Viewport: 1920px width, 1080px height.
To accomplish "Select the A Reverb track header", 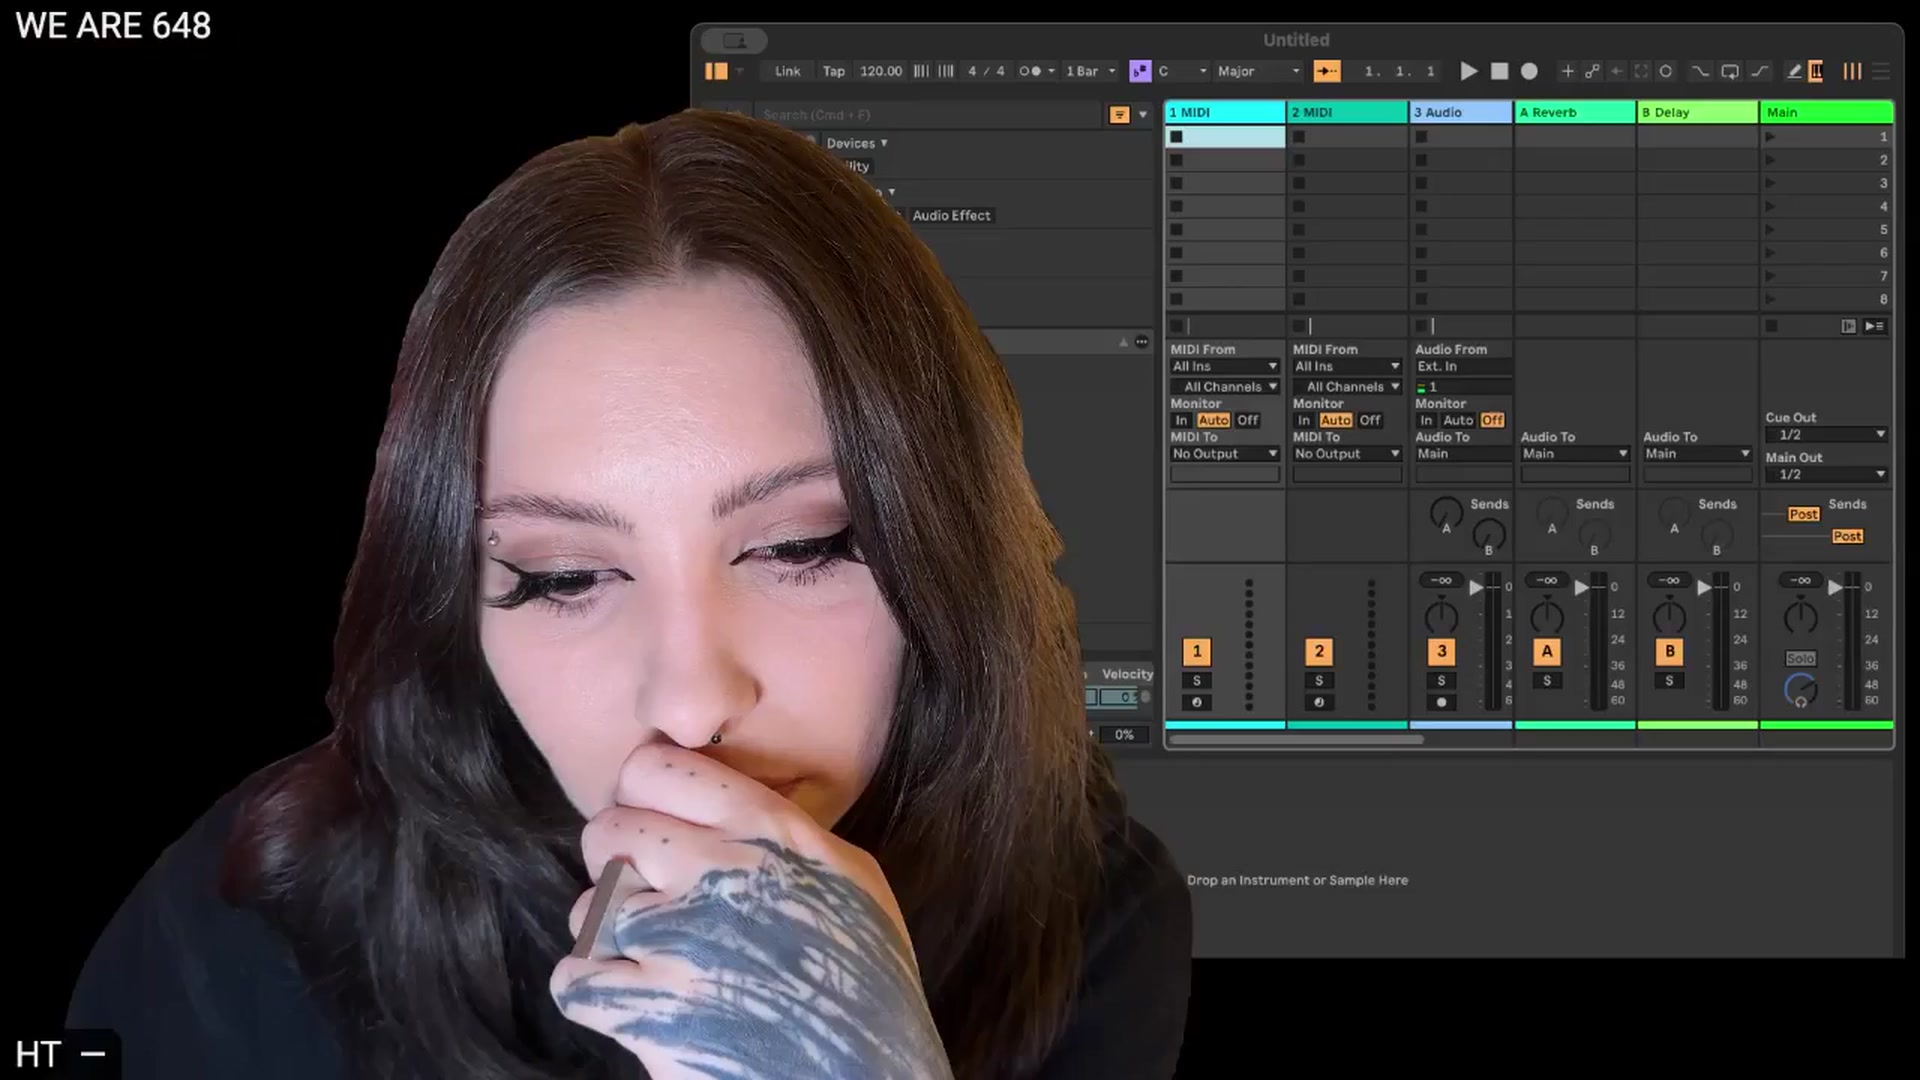I will 1575,112.
